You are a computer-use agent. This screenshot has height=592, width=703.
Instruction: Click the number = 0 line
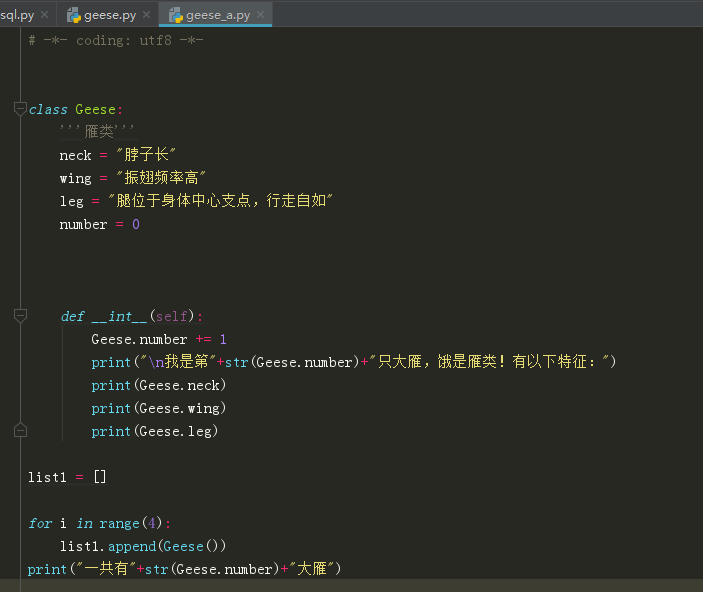[100, 224]
